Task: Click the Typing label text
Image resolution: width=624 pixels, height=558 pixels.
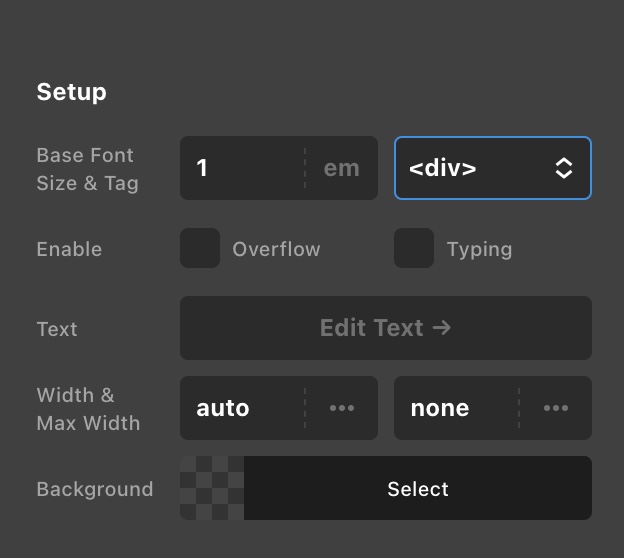Action: pyautogui.click(x=479, y=249)
